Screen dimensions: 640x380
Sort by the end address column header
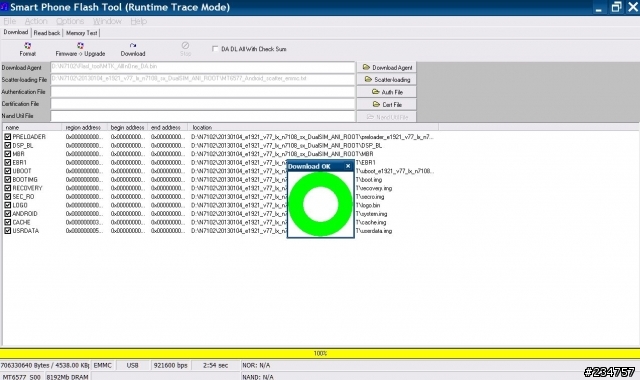(x=167, y=127)
